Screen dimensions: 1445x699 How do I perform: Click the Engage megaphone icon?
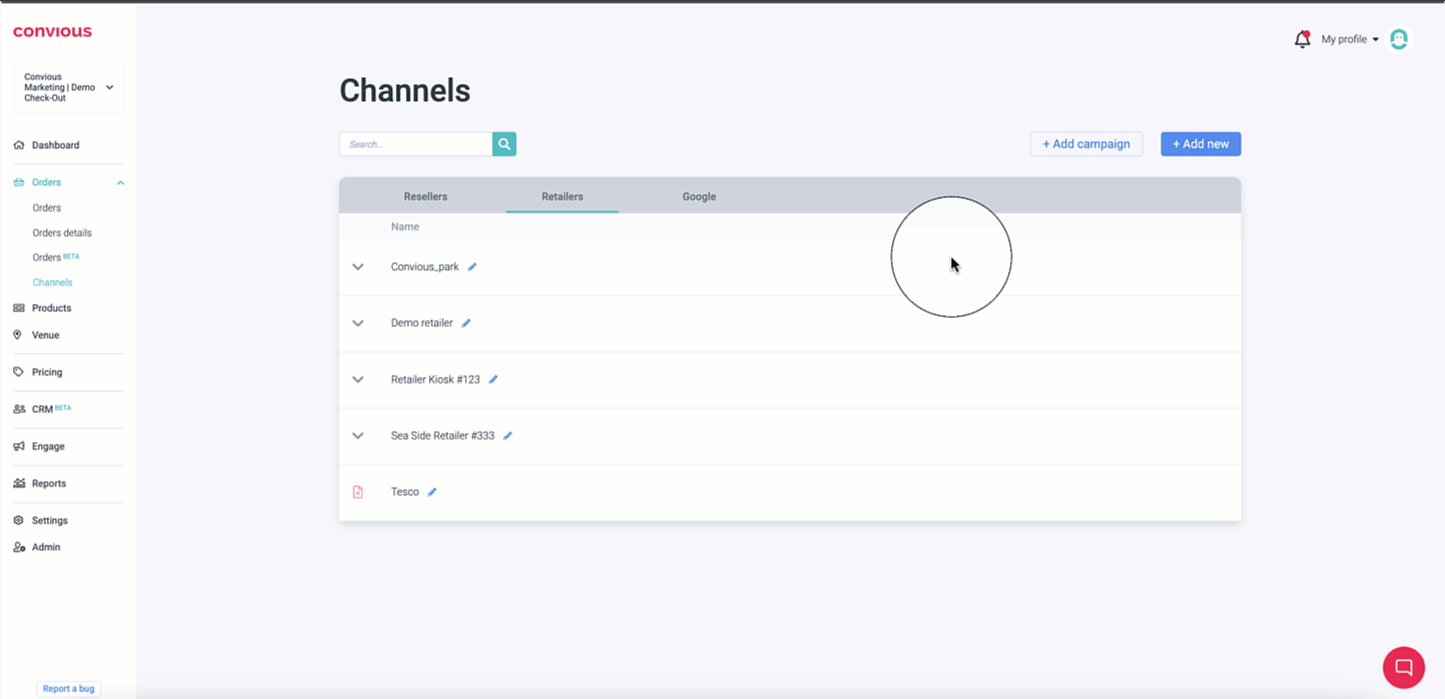click(19, 446)
